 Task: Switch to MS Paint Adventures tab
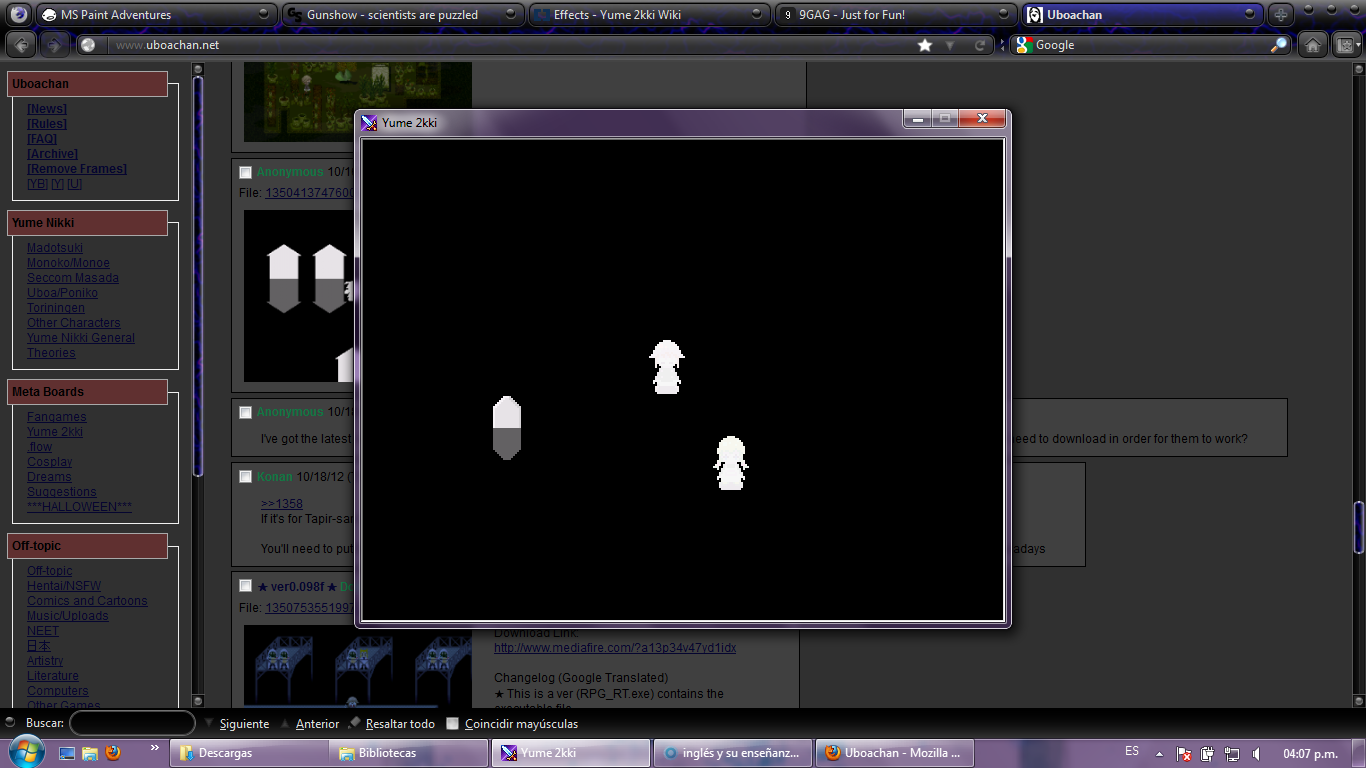pos(157,15)
